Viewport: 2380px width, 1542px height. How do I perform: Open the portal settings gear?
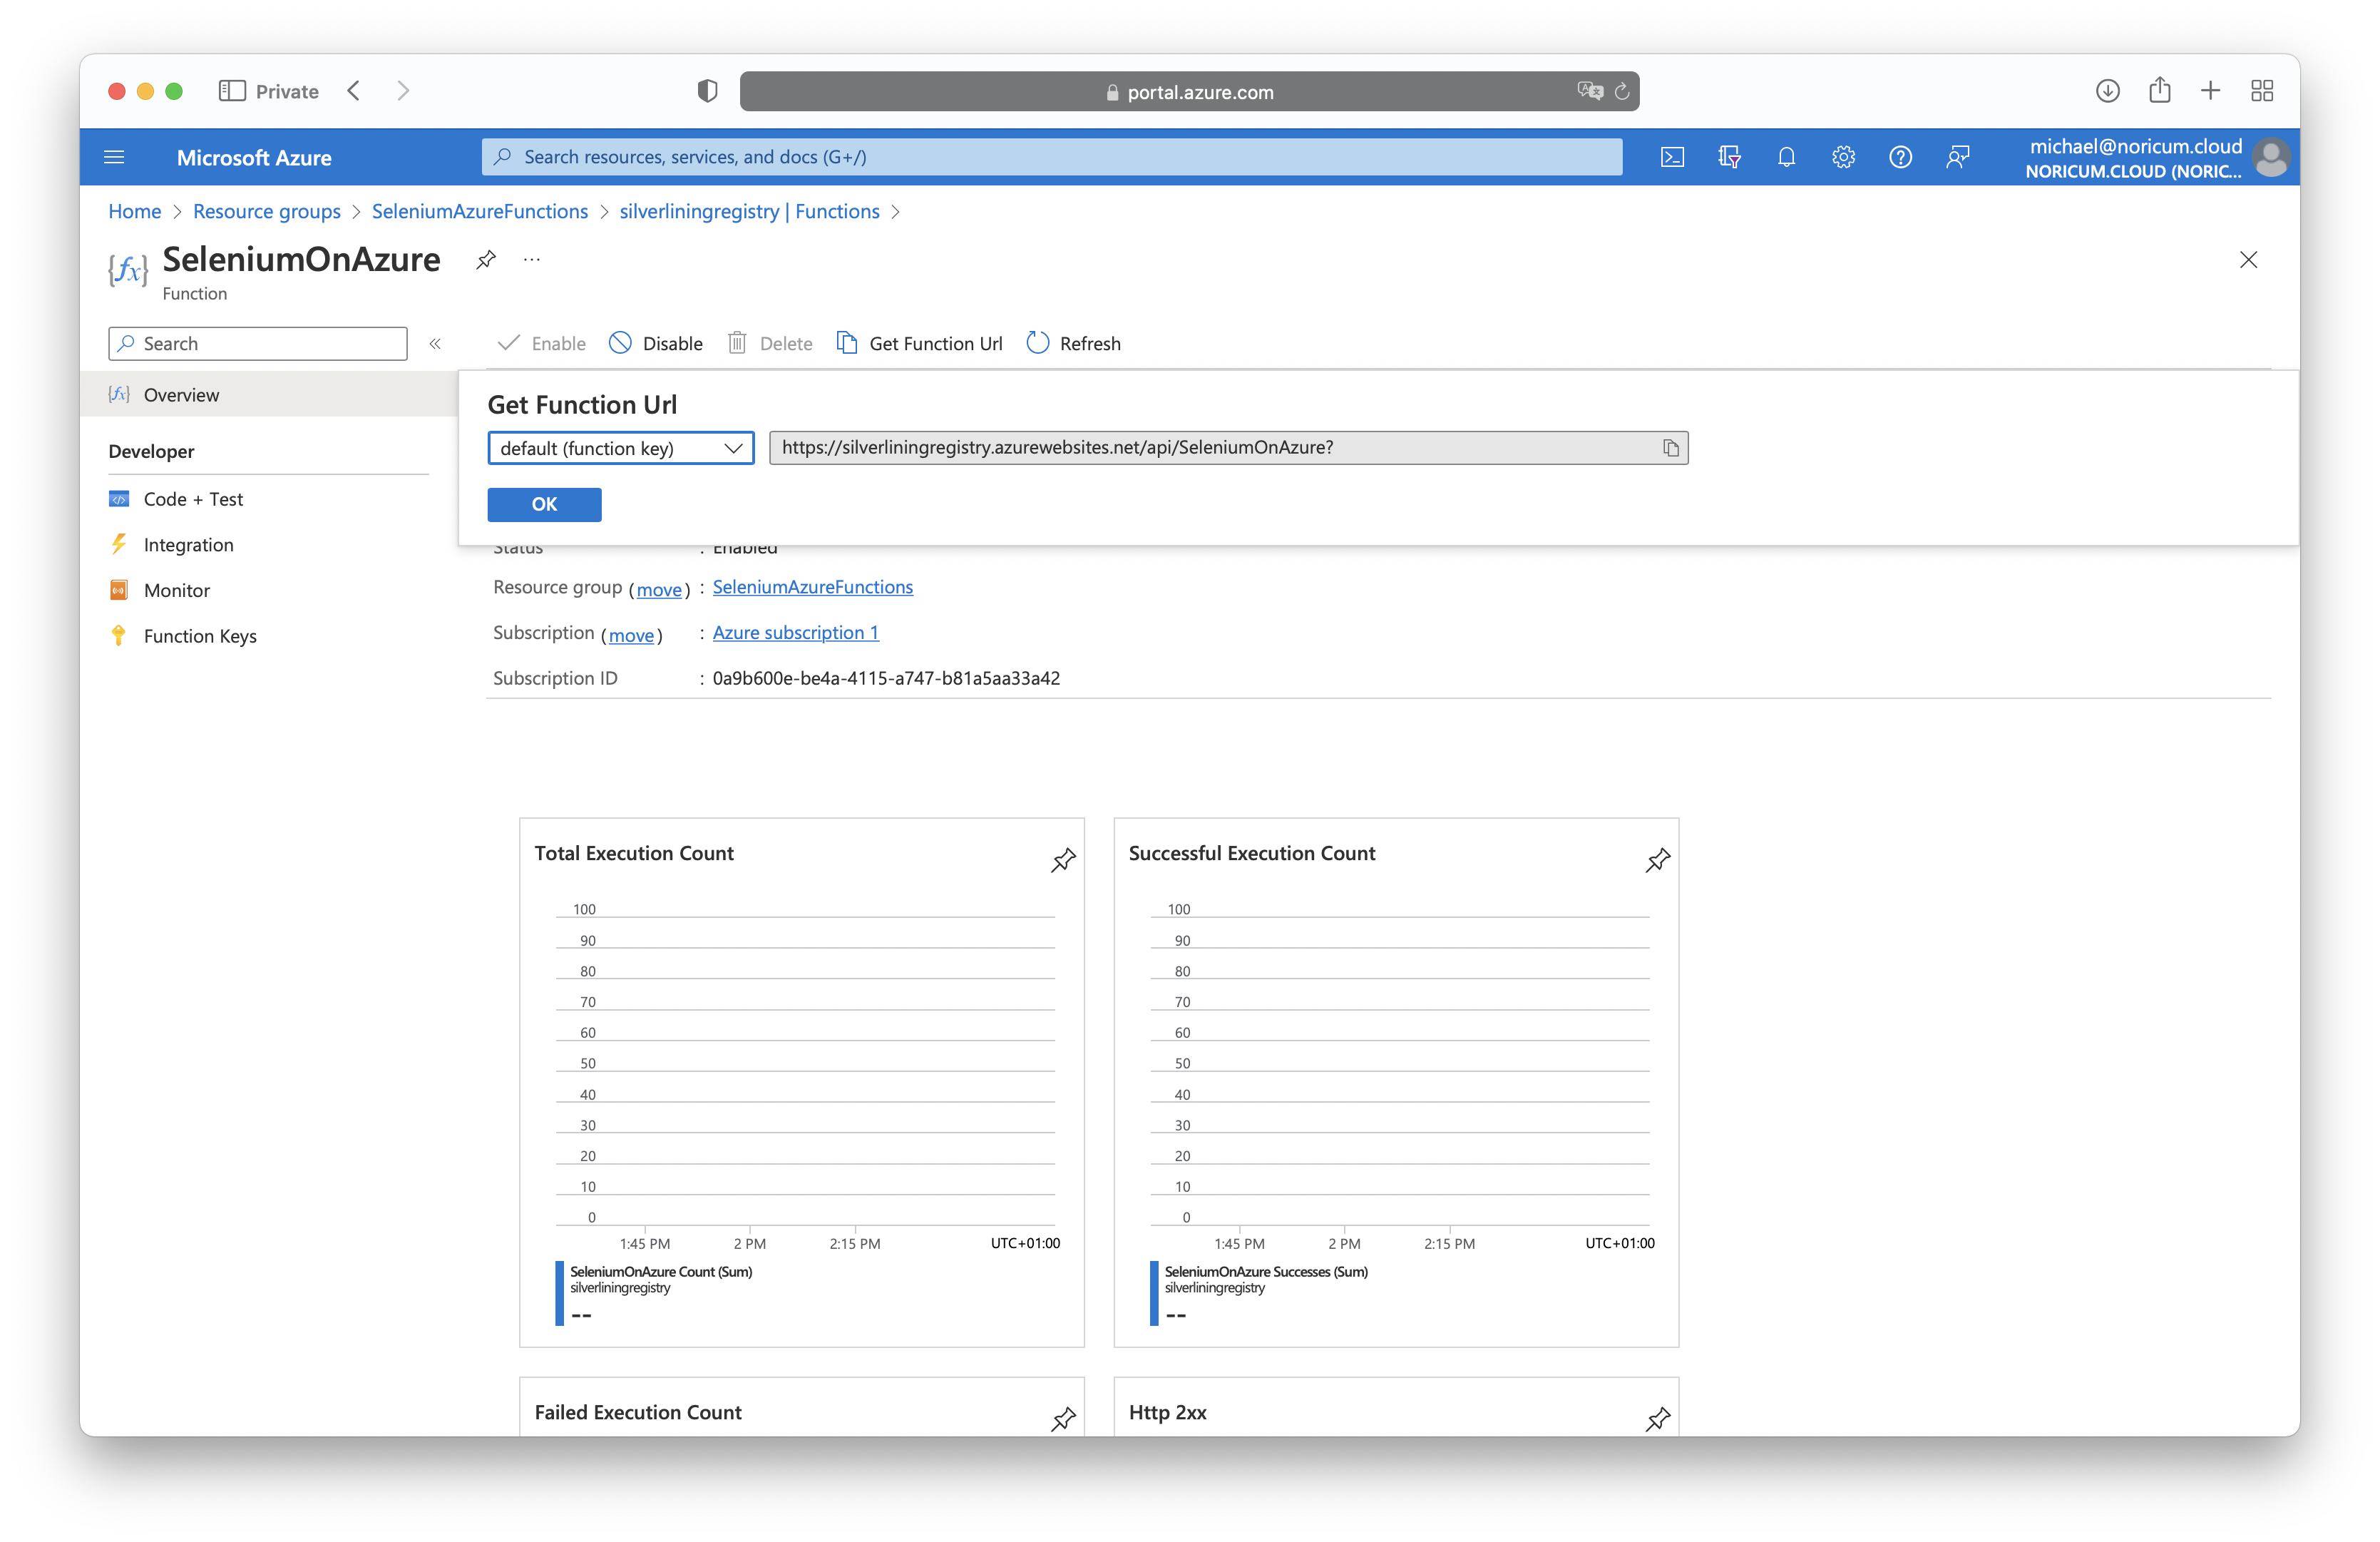click(x=1843, y=157)
